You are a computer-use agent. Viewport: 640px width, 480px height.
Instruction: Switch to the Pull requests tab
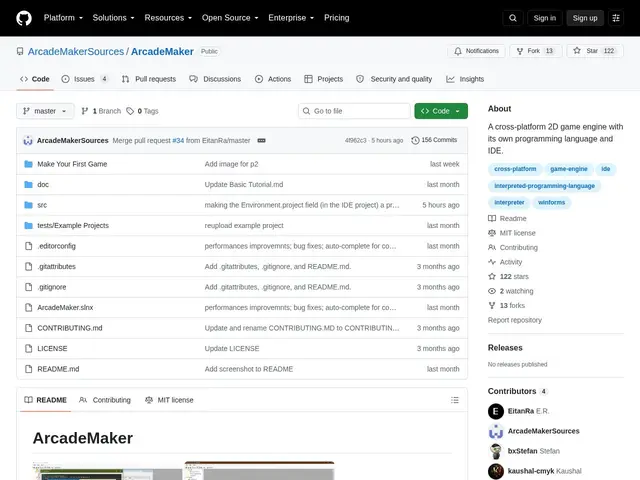[149, 79]
